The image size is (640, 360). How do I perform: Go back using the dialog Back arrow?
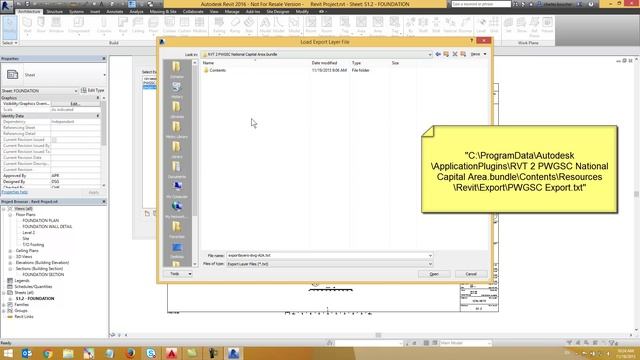(438, 54)
